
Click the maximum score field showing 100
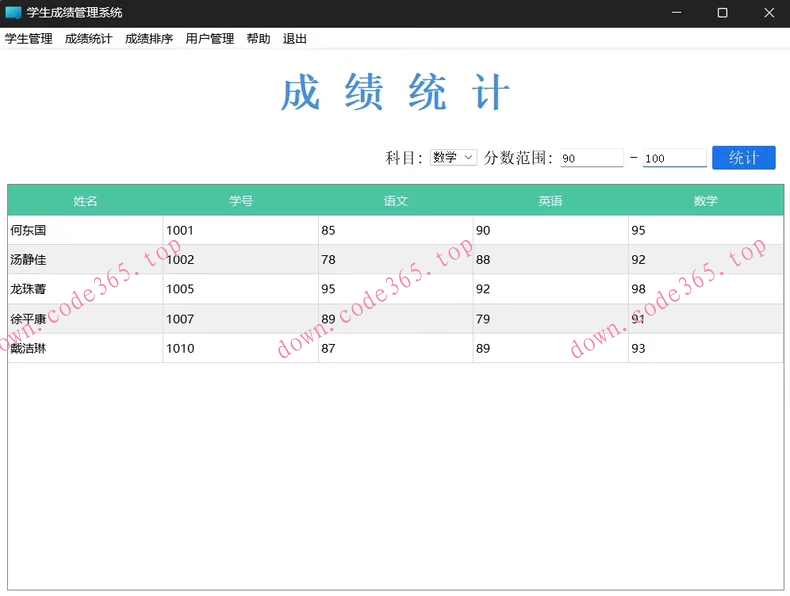674,158
